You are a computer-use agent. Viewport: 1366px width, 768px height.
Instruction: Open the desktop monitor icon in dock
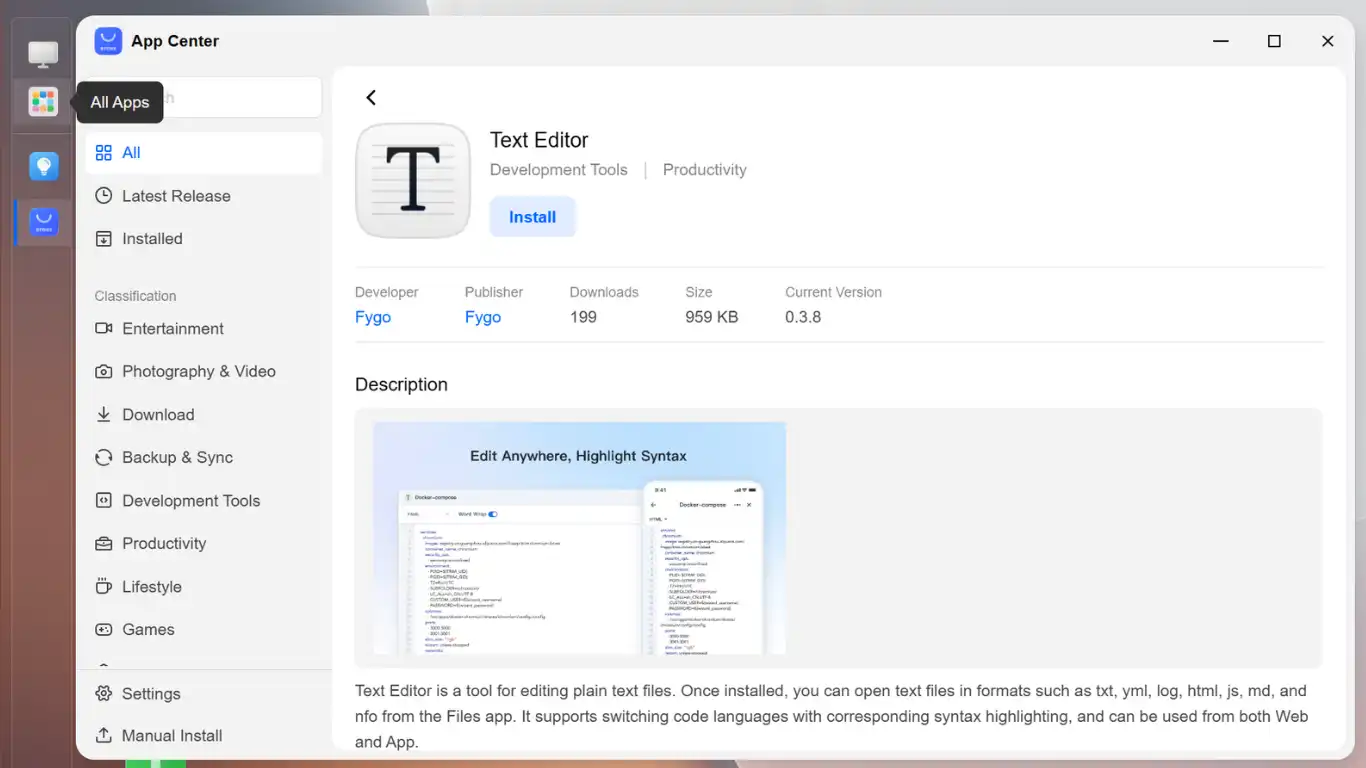(x=43, y=54)
